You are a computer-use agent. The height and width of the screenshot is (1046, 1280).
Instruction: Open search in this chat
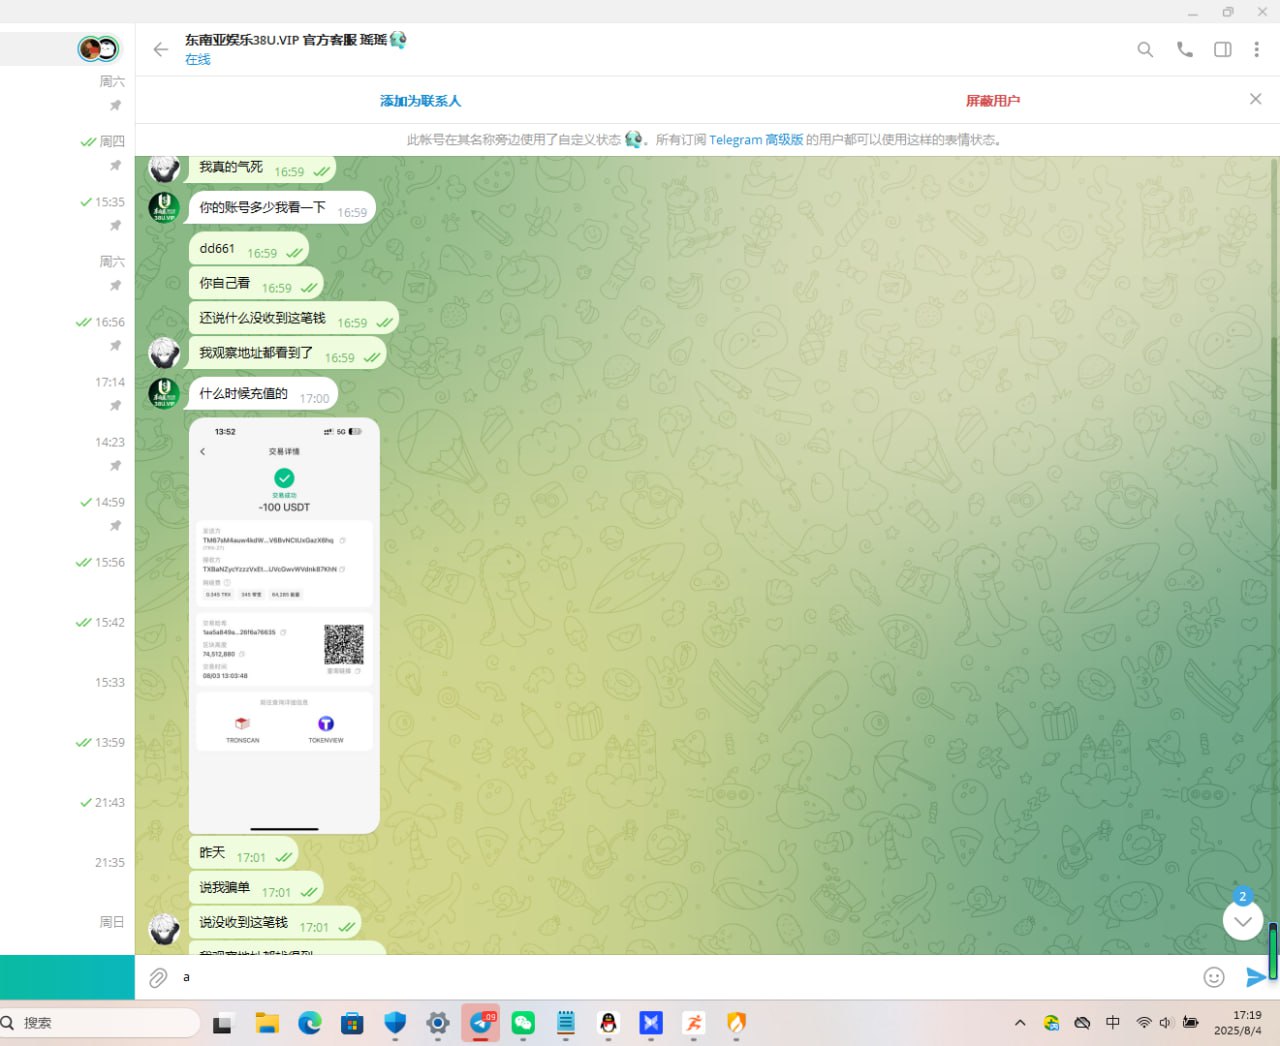[1145, 49]
